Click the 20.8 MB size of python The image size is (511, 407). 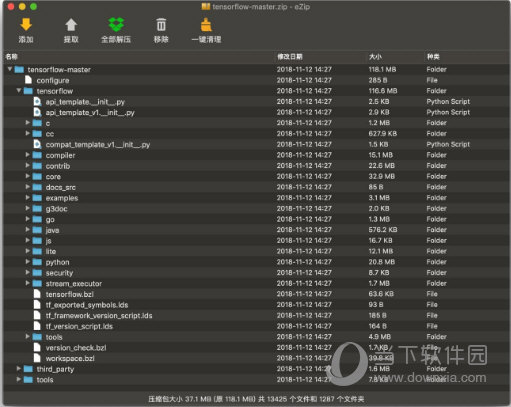[382, 262]
